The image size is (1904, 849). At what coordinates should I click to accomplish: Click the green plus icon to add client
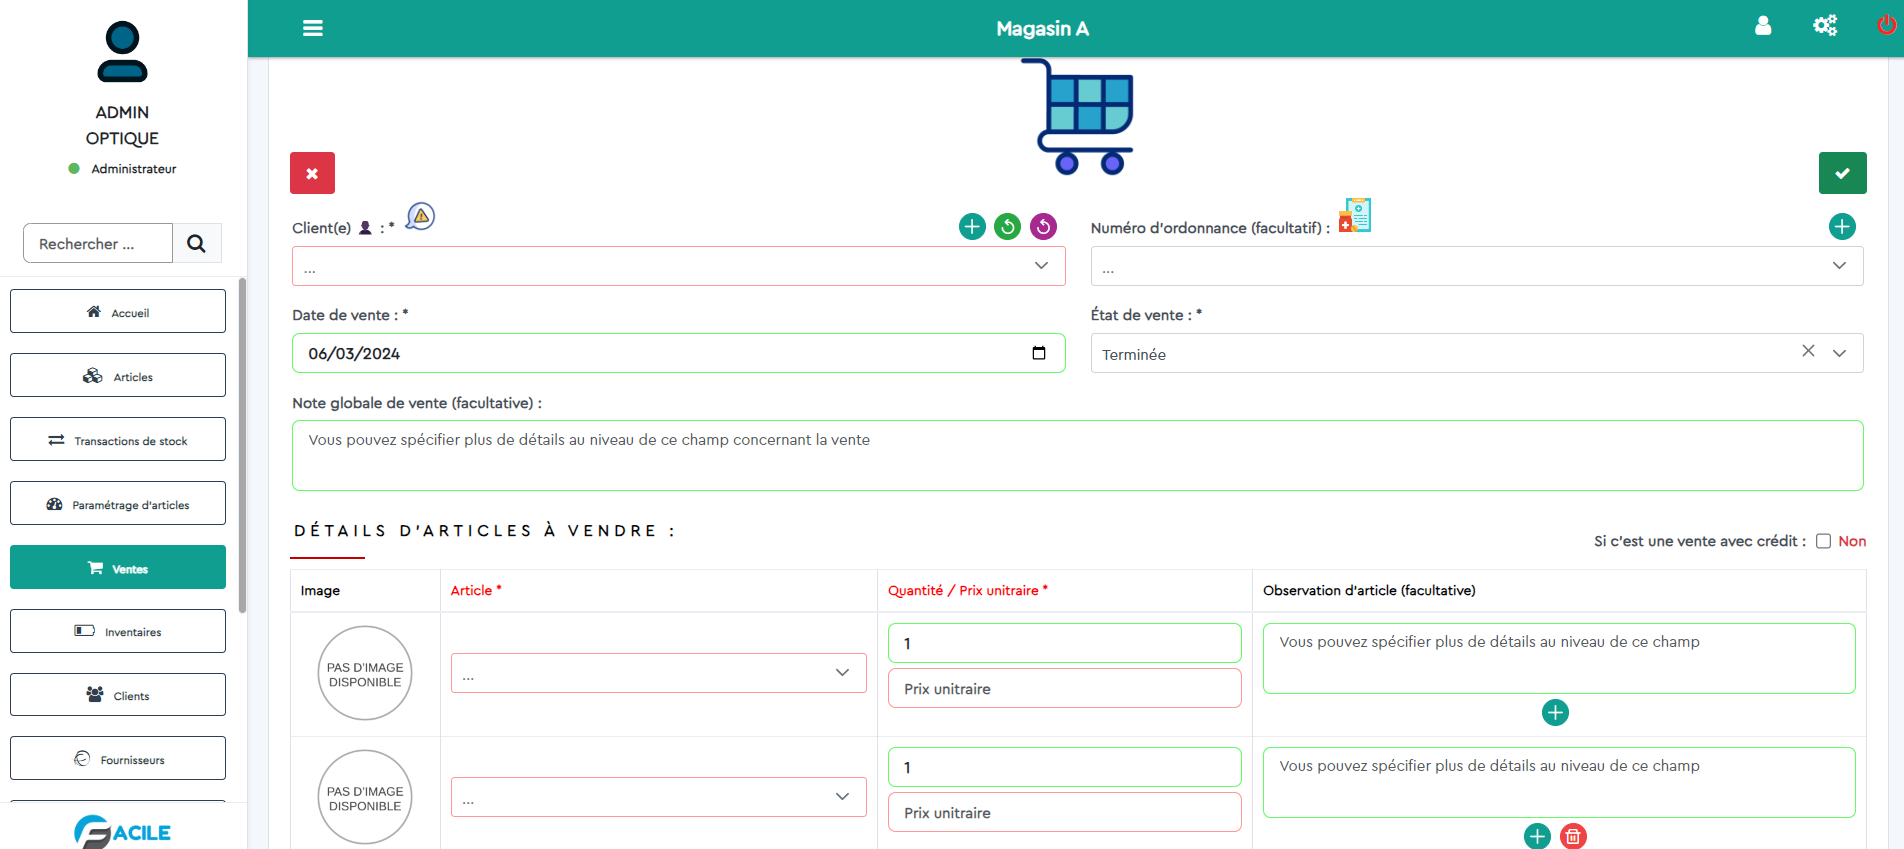point(972,227)
